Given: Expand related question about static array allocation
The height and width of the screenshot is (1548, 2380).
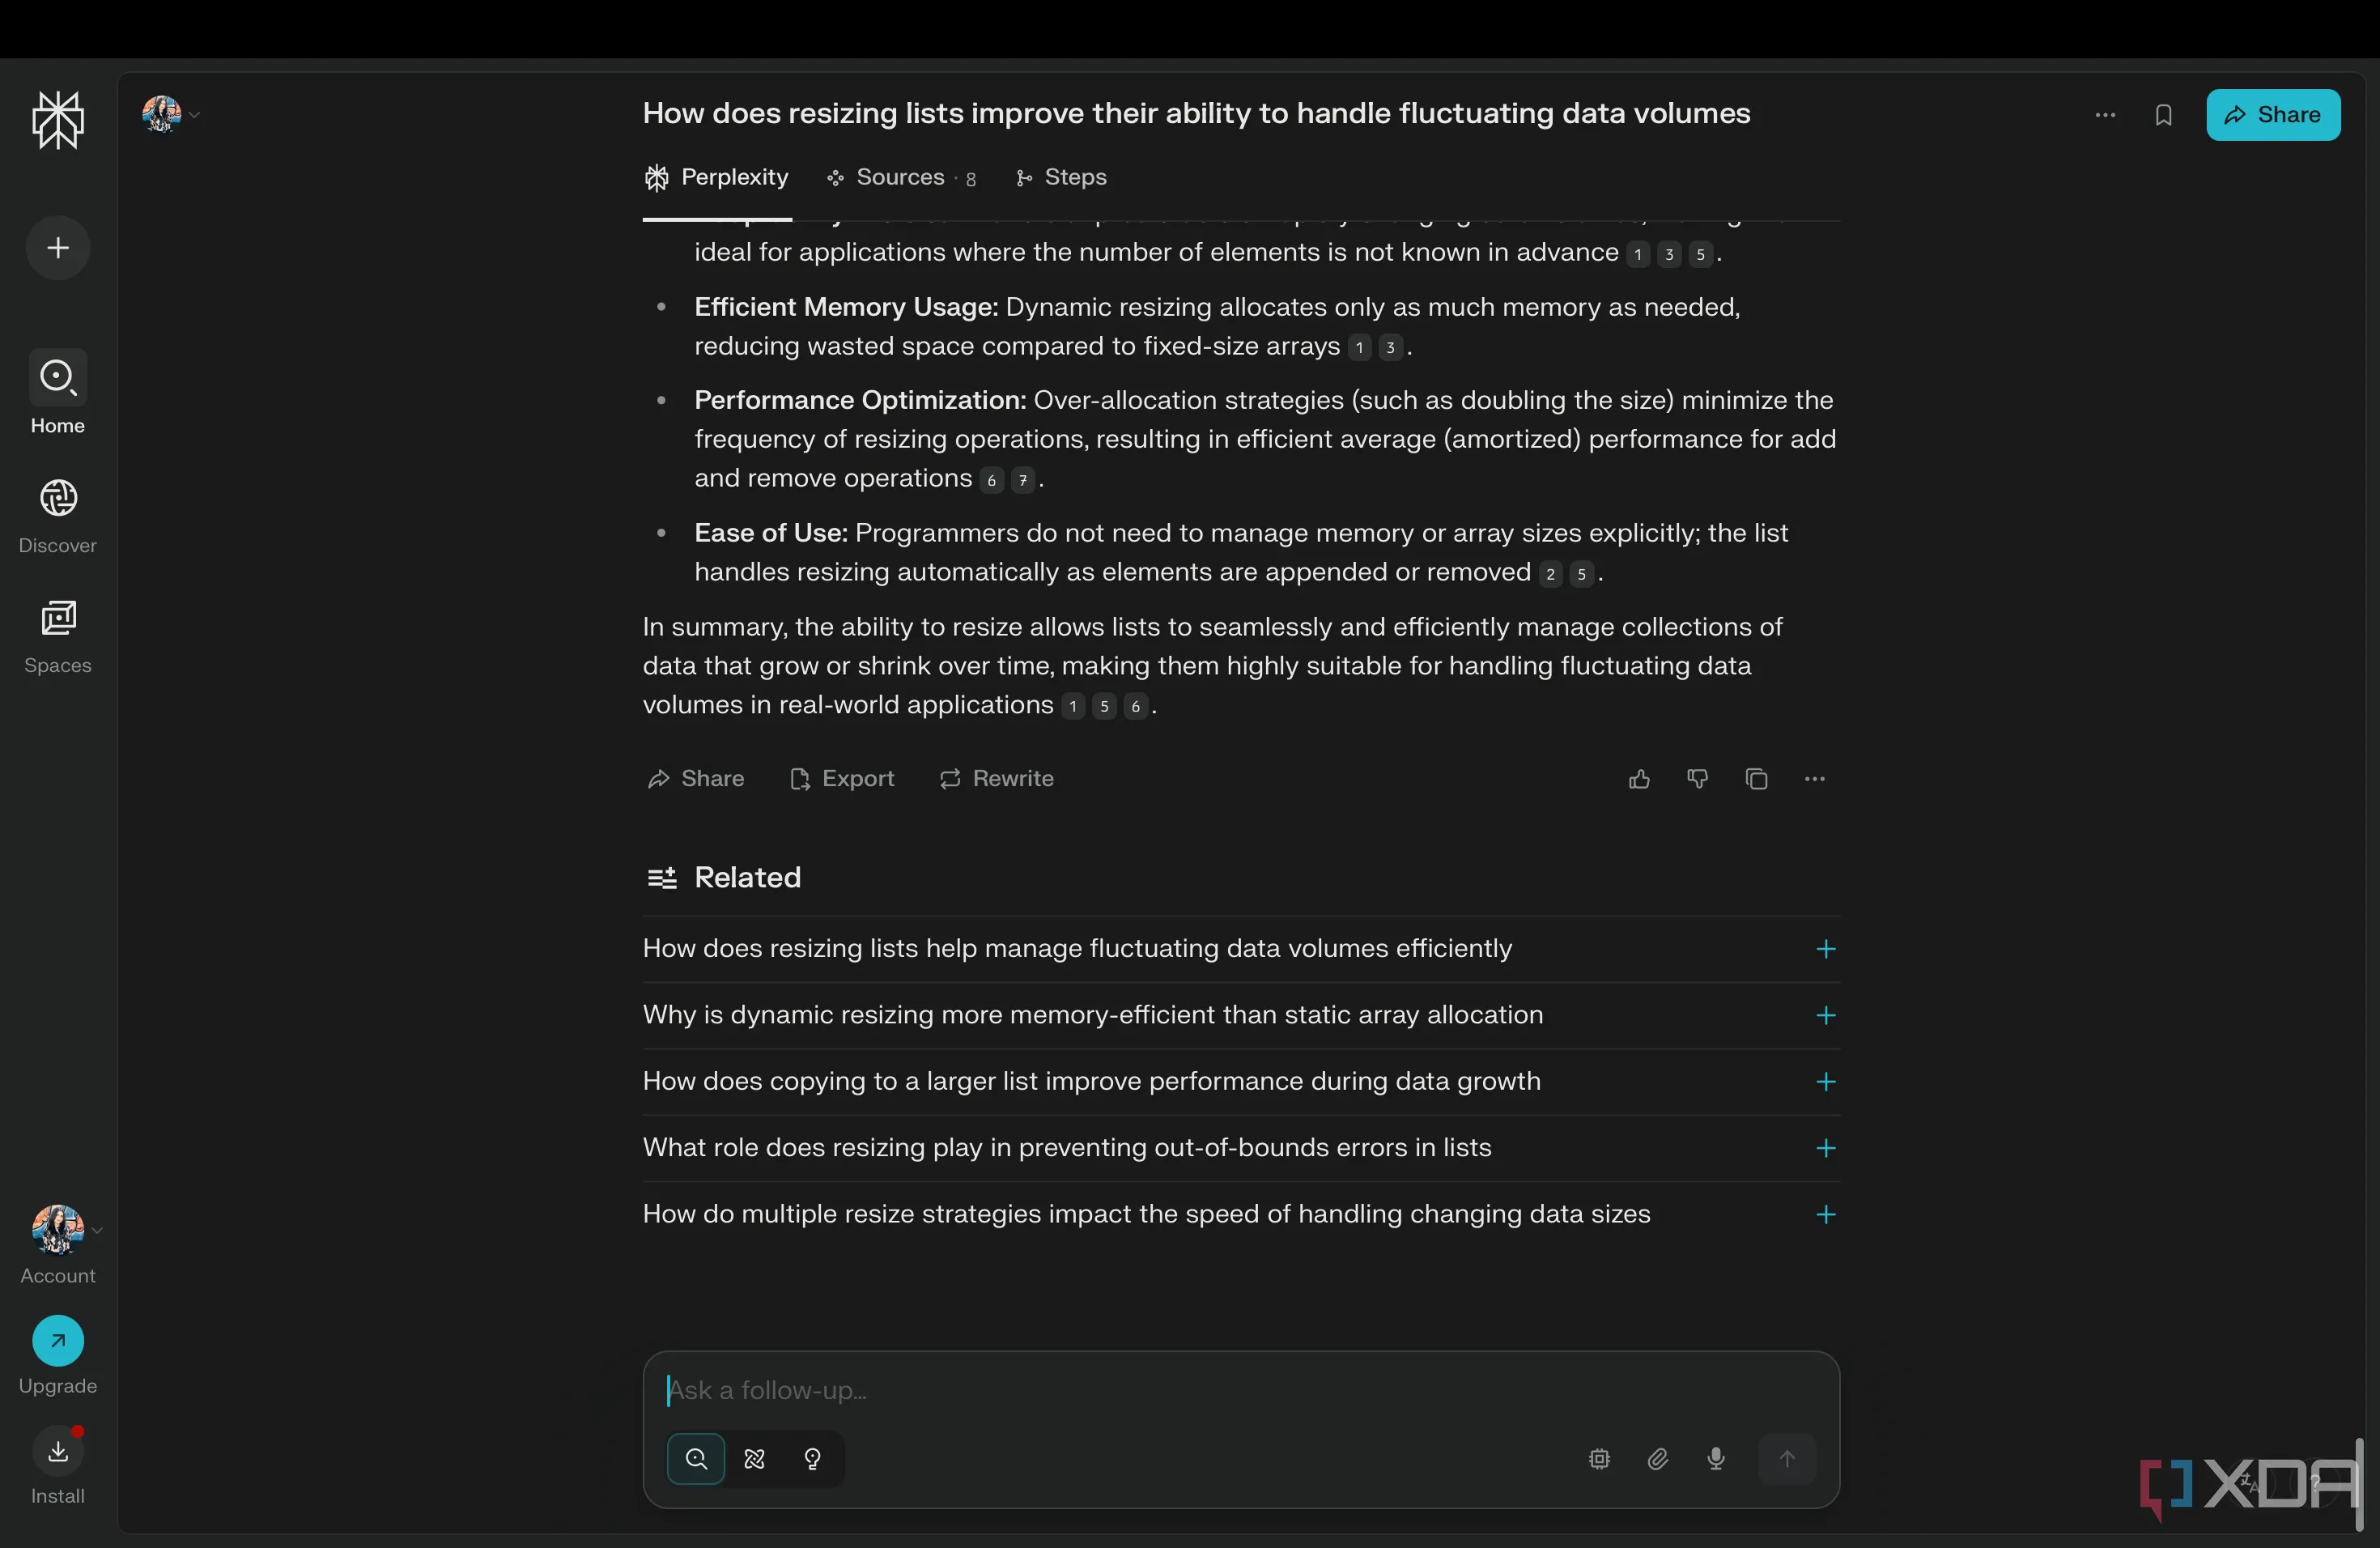Looking at the screenshot, I should (1825, 1015).
